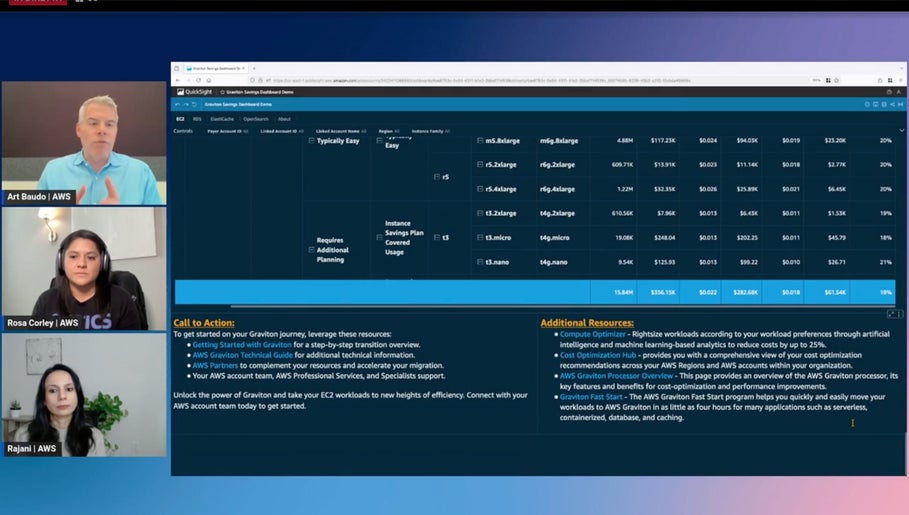Click the dashboard reset icon
909x515 pixels.
(194, 104)
